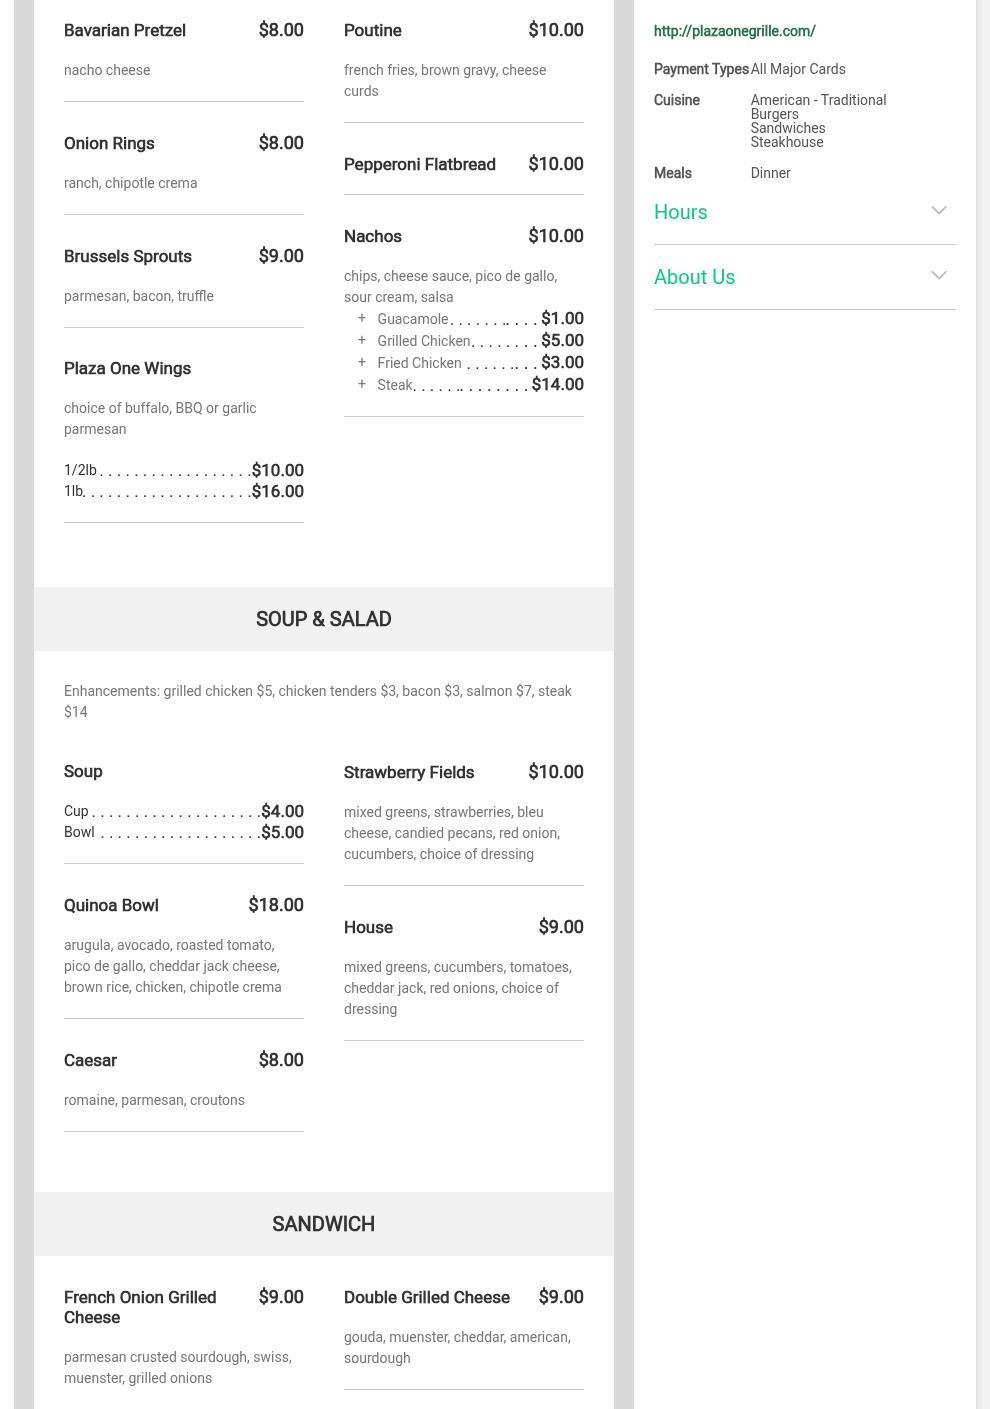Select the SOUP & SALAD section header
This screenshot has height=1409, width=990.
[323, 619]
